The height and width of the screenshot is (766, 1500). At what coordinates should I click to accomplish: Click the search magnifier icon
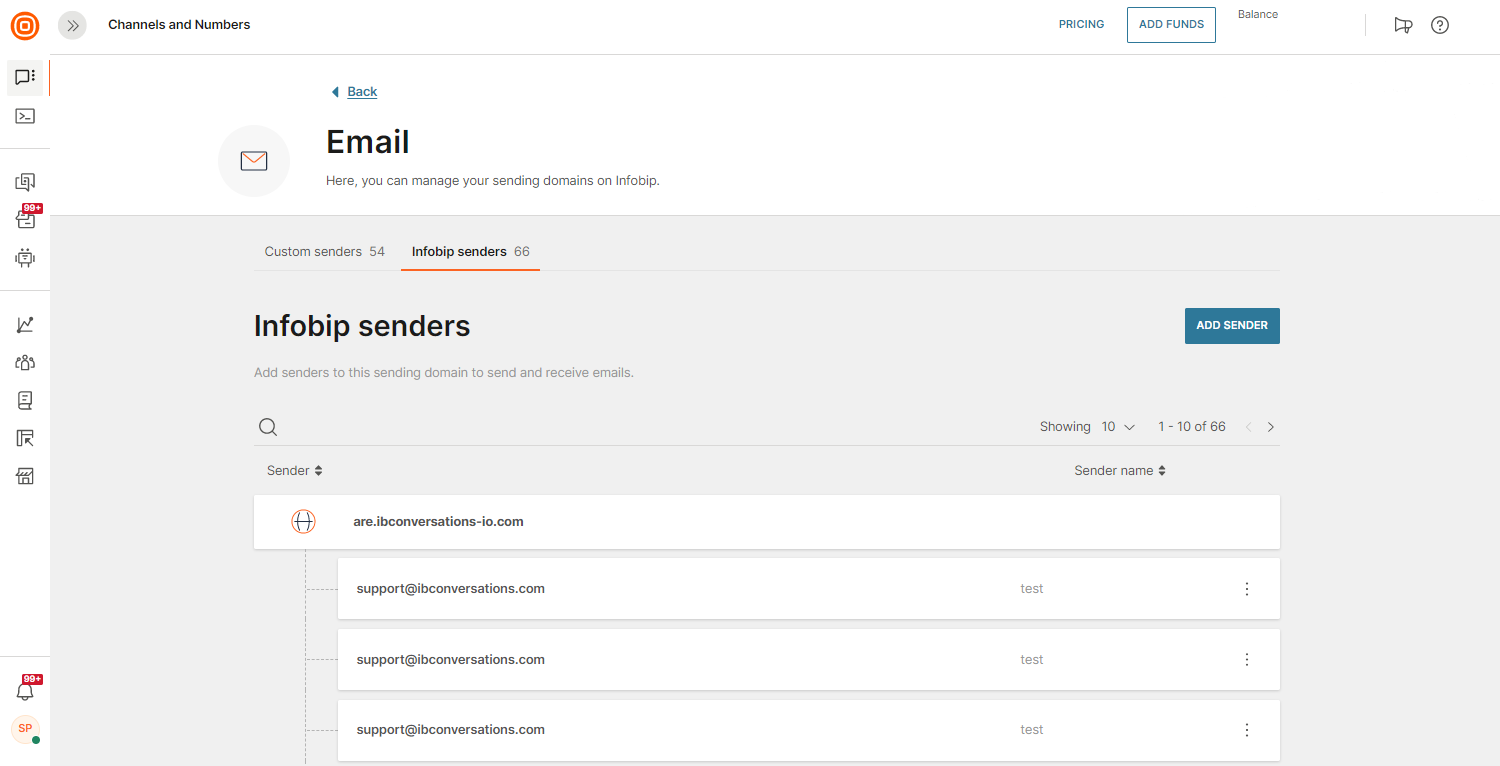[x=268, y=427]
